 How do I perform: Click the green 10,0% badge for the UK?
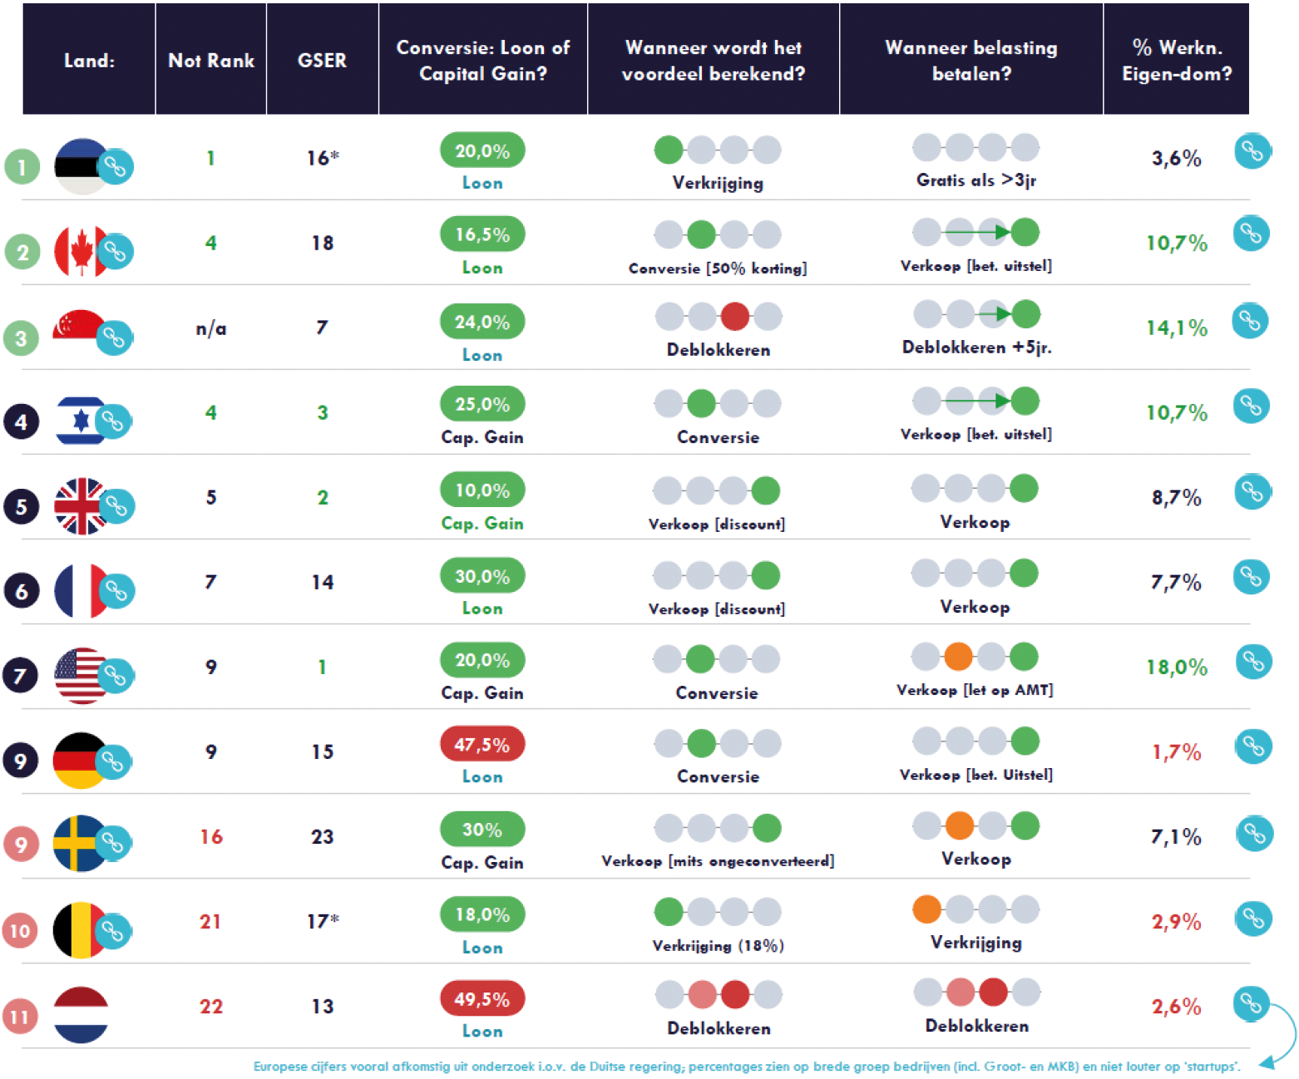pos(482,490)
